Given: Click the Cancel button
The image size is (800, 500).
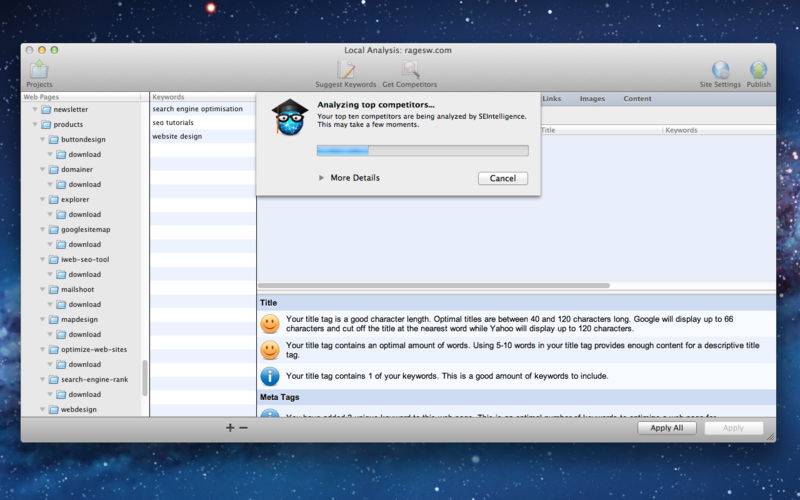Looking at the screenshot, I should pos(503,179).
